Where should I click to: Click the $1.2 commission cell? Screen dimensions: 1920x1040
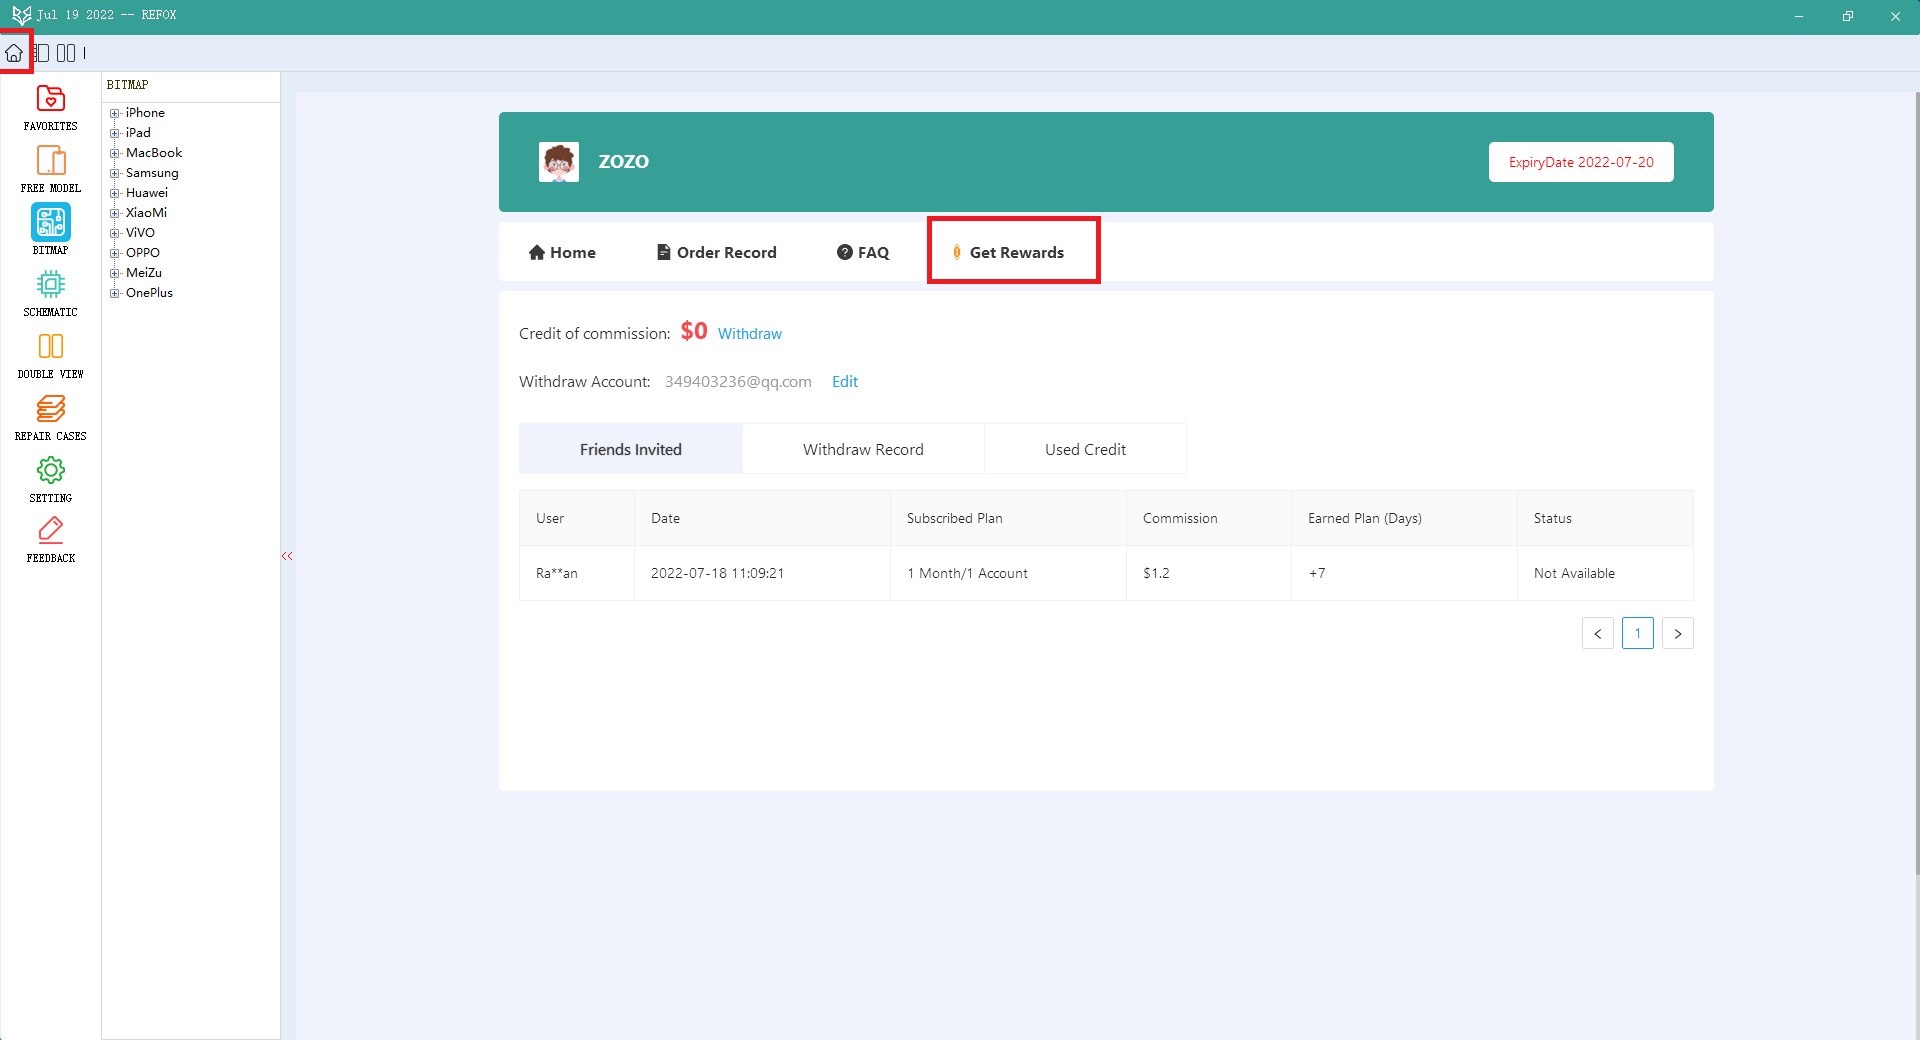click(1209, 573)
